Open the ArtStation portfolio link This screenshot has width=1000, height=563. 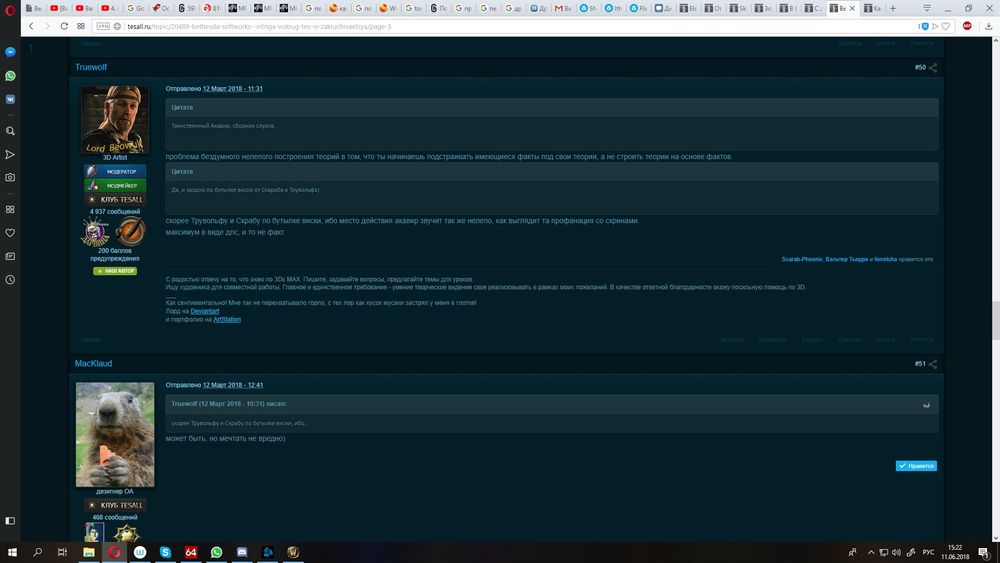[x=227, y=319]
